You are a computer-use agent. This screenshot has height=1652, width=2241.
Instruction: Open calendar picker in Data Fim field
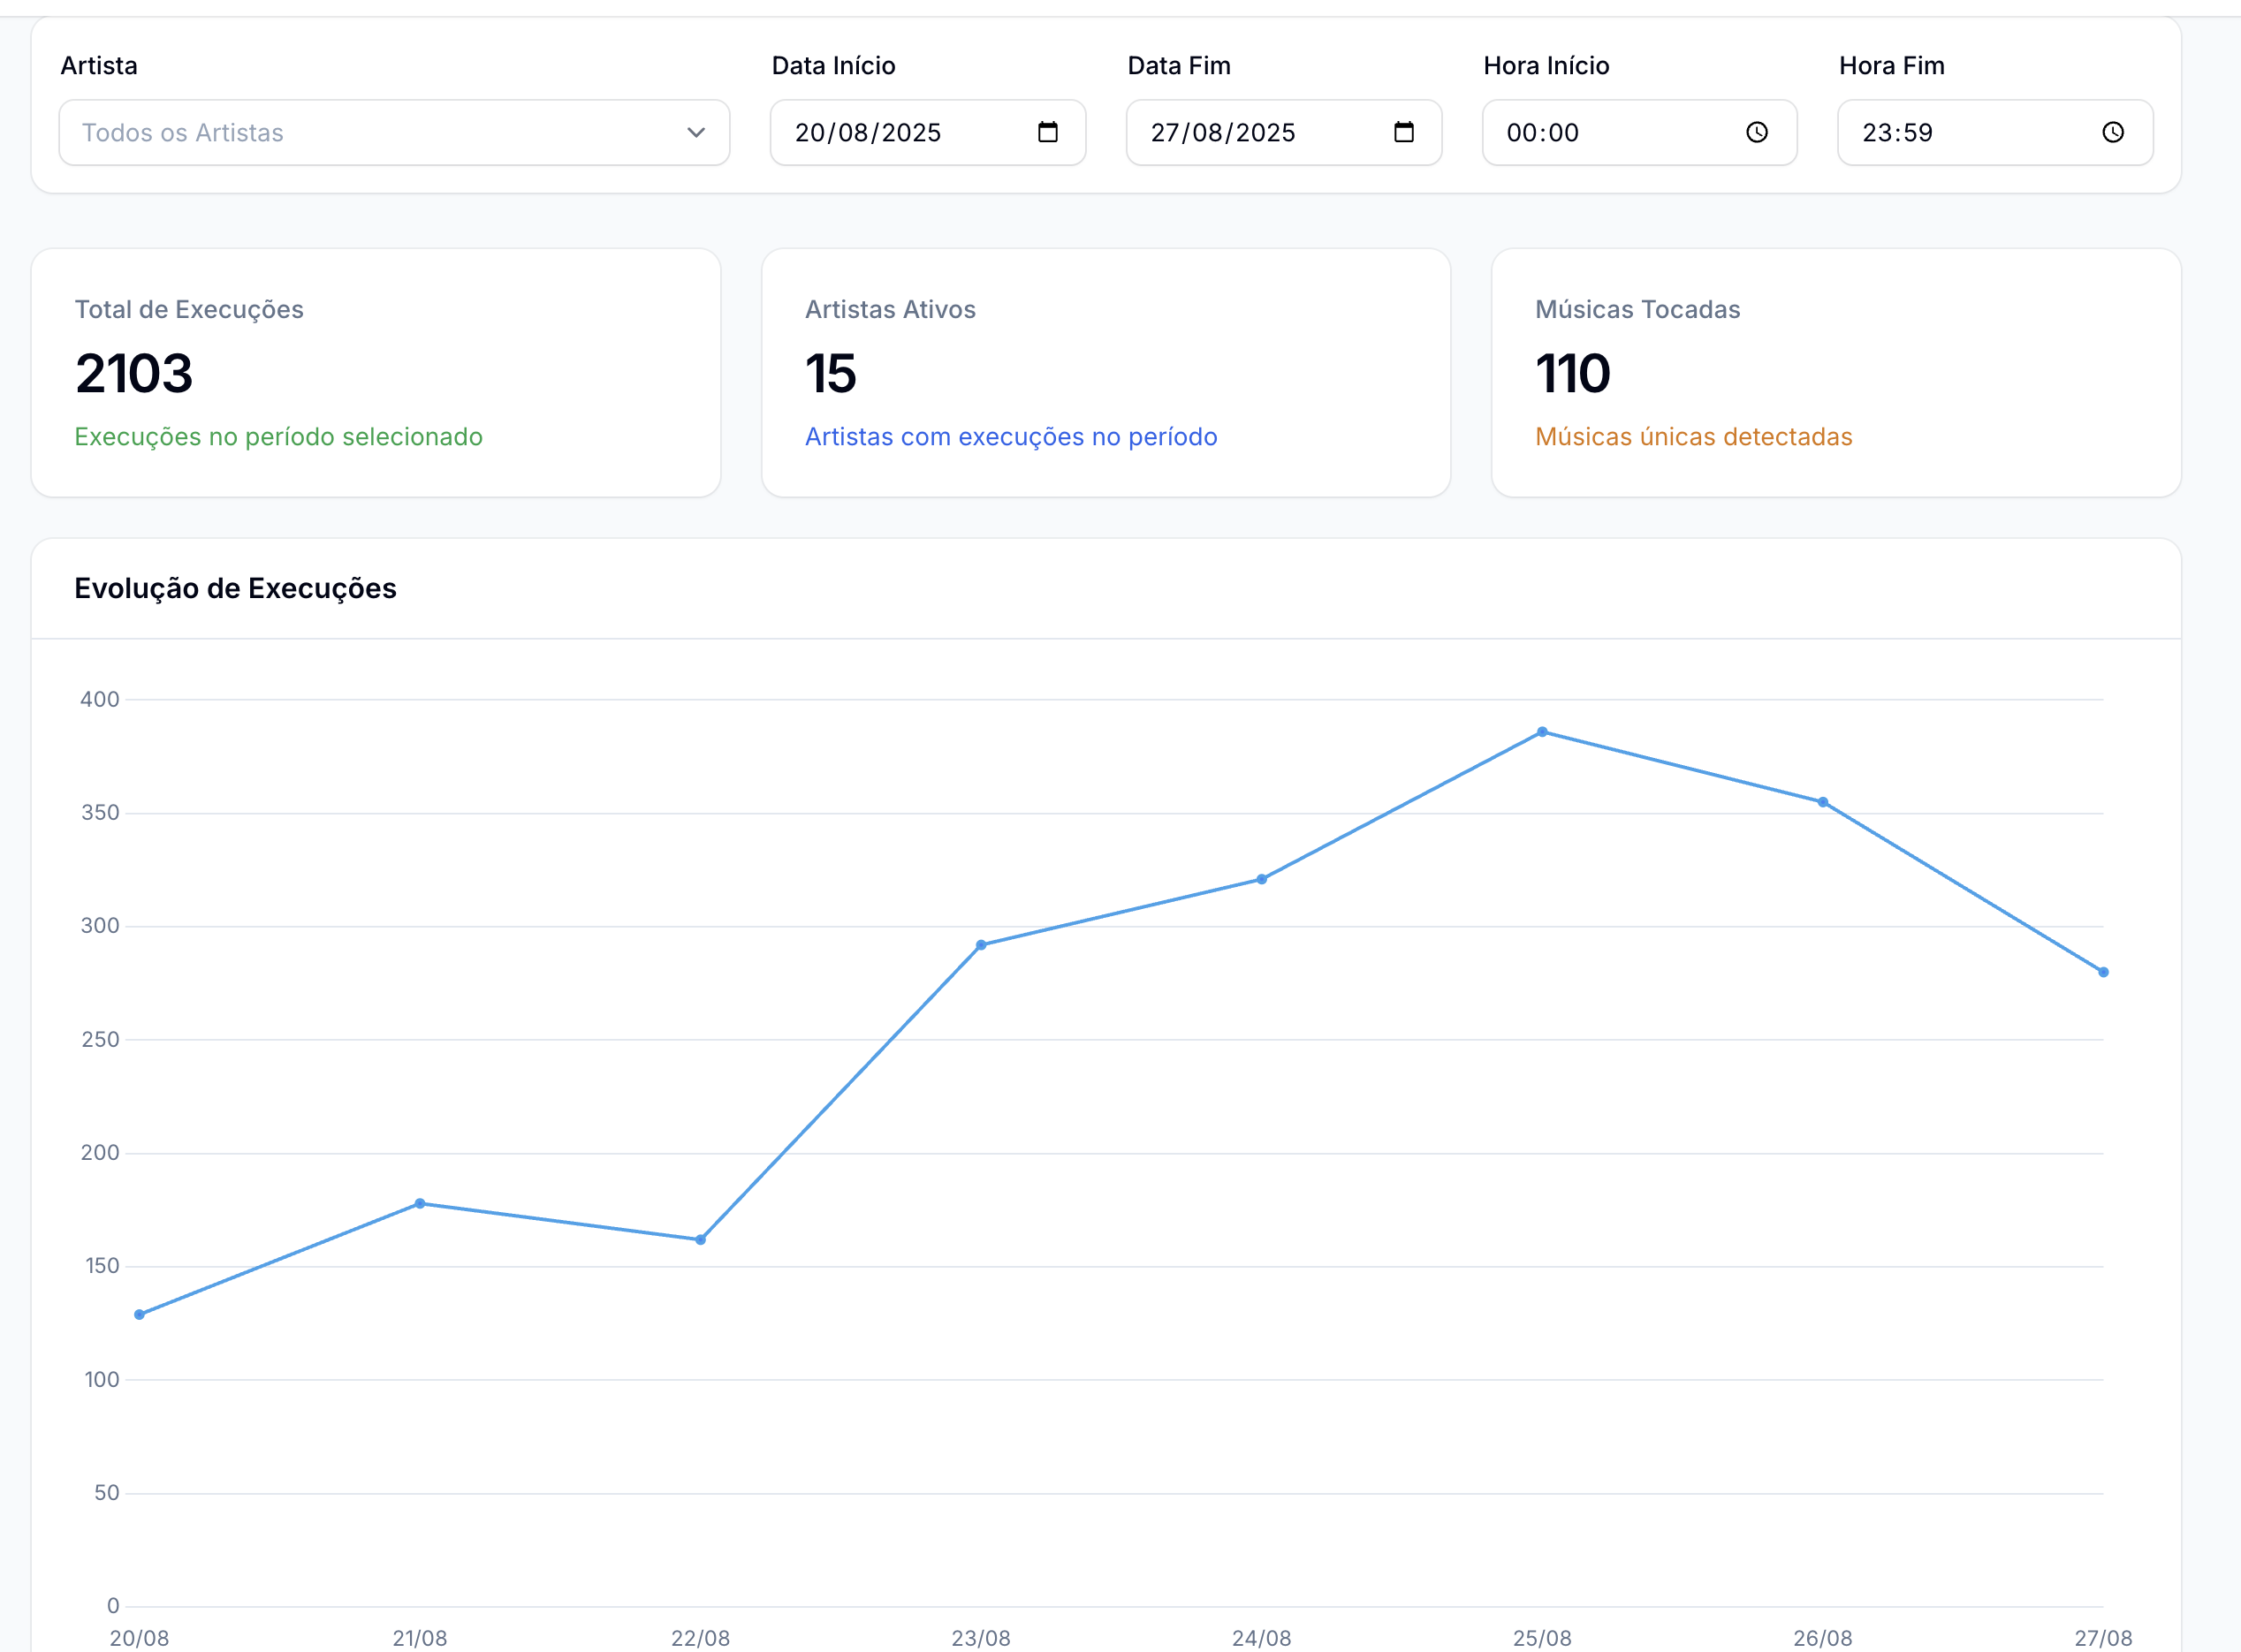[1403, 132]
